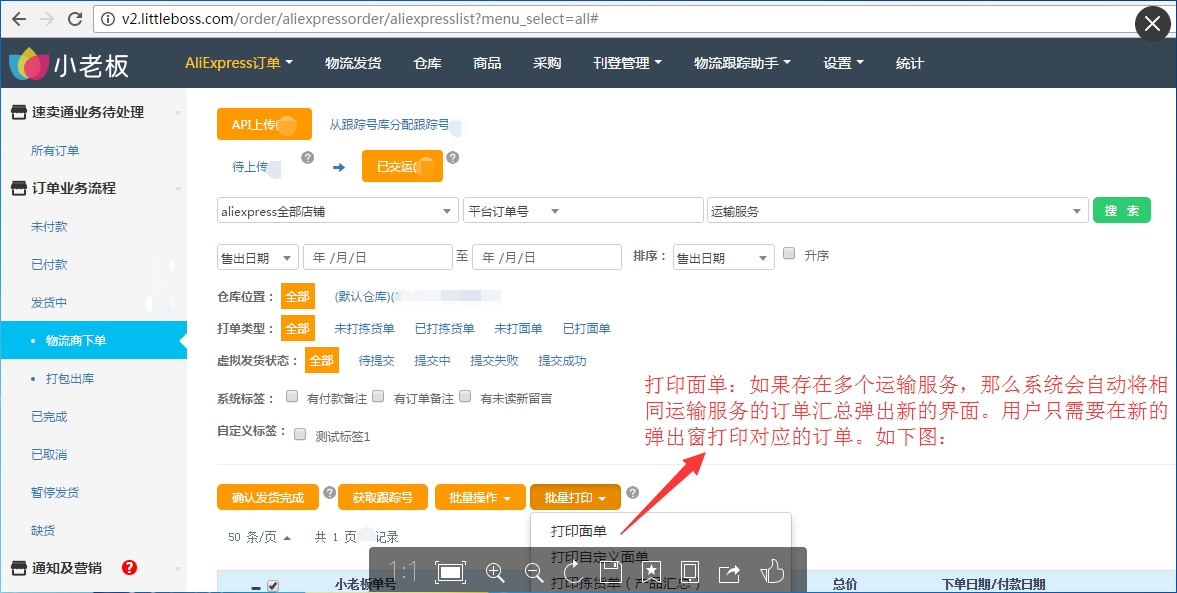
Task: Click the start date field before 至
Action: tap(378, 257)
